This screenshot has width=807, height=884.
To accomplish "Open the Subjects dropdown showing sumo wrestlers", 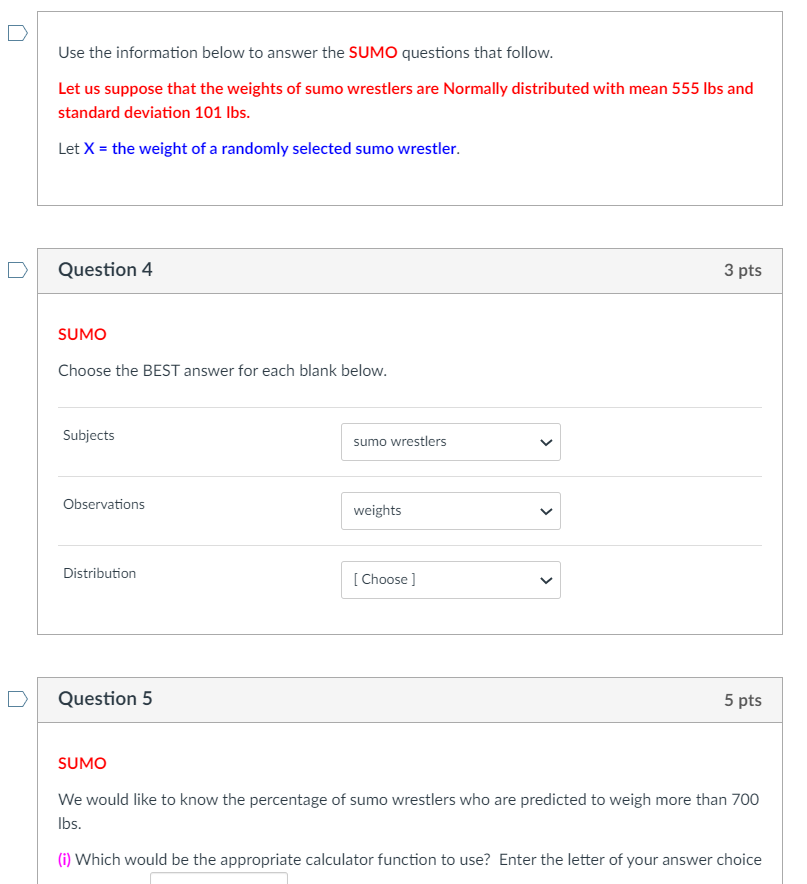I will point(450,442).
